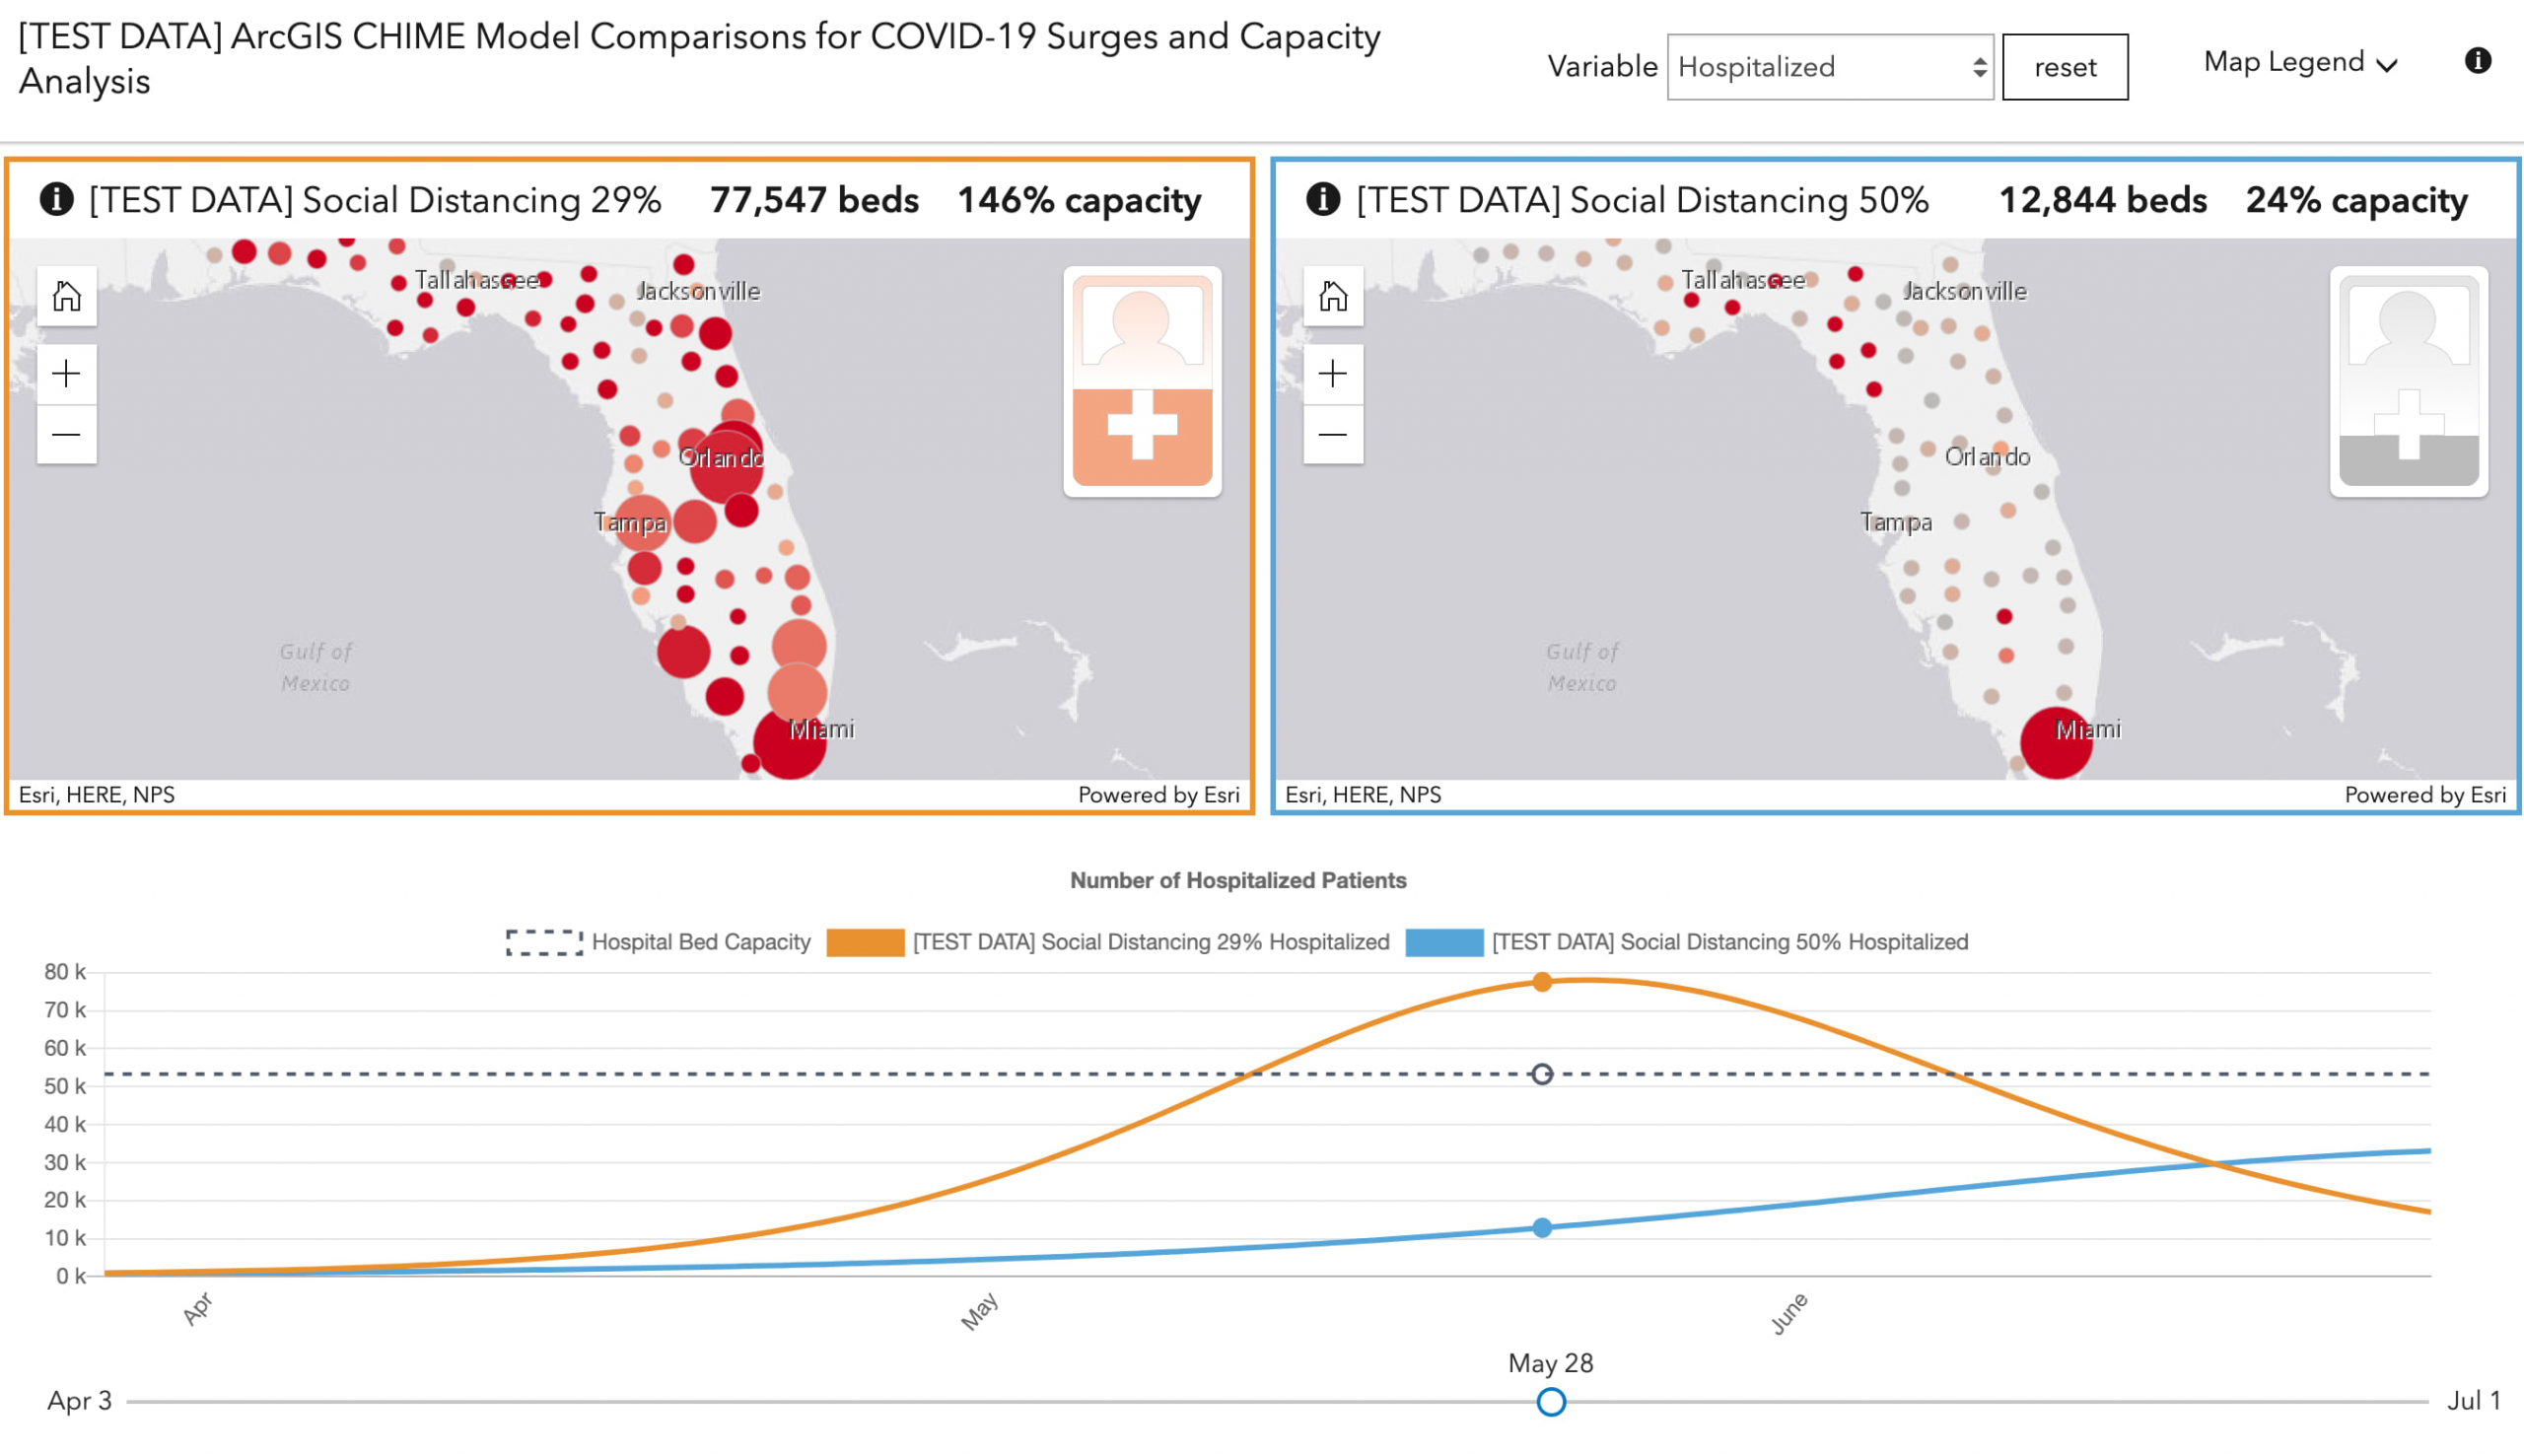The width and height of the screenshot is (2524, 1456).
Task: Click the home icon on the left map
Action: point(66,296)
